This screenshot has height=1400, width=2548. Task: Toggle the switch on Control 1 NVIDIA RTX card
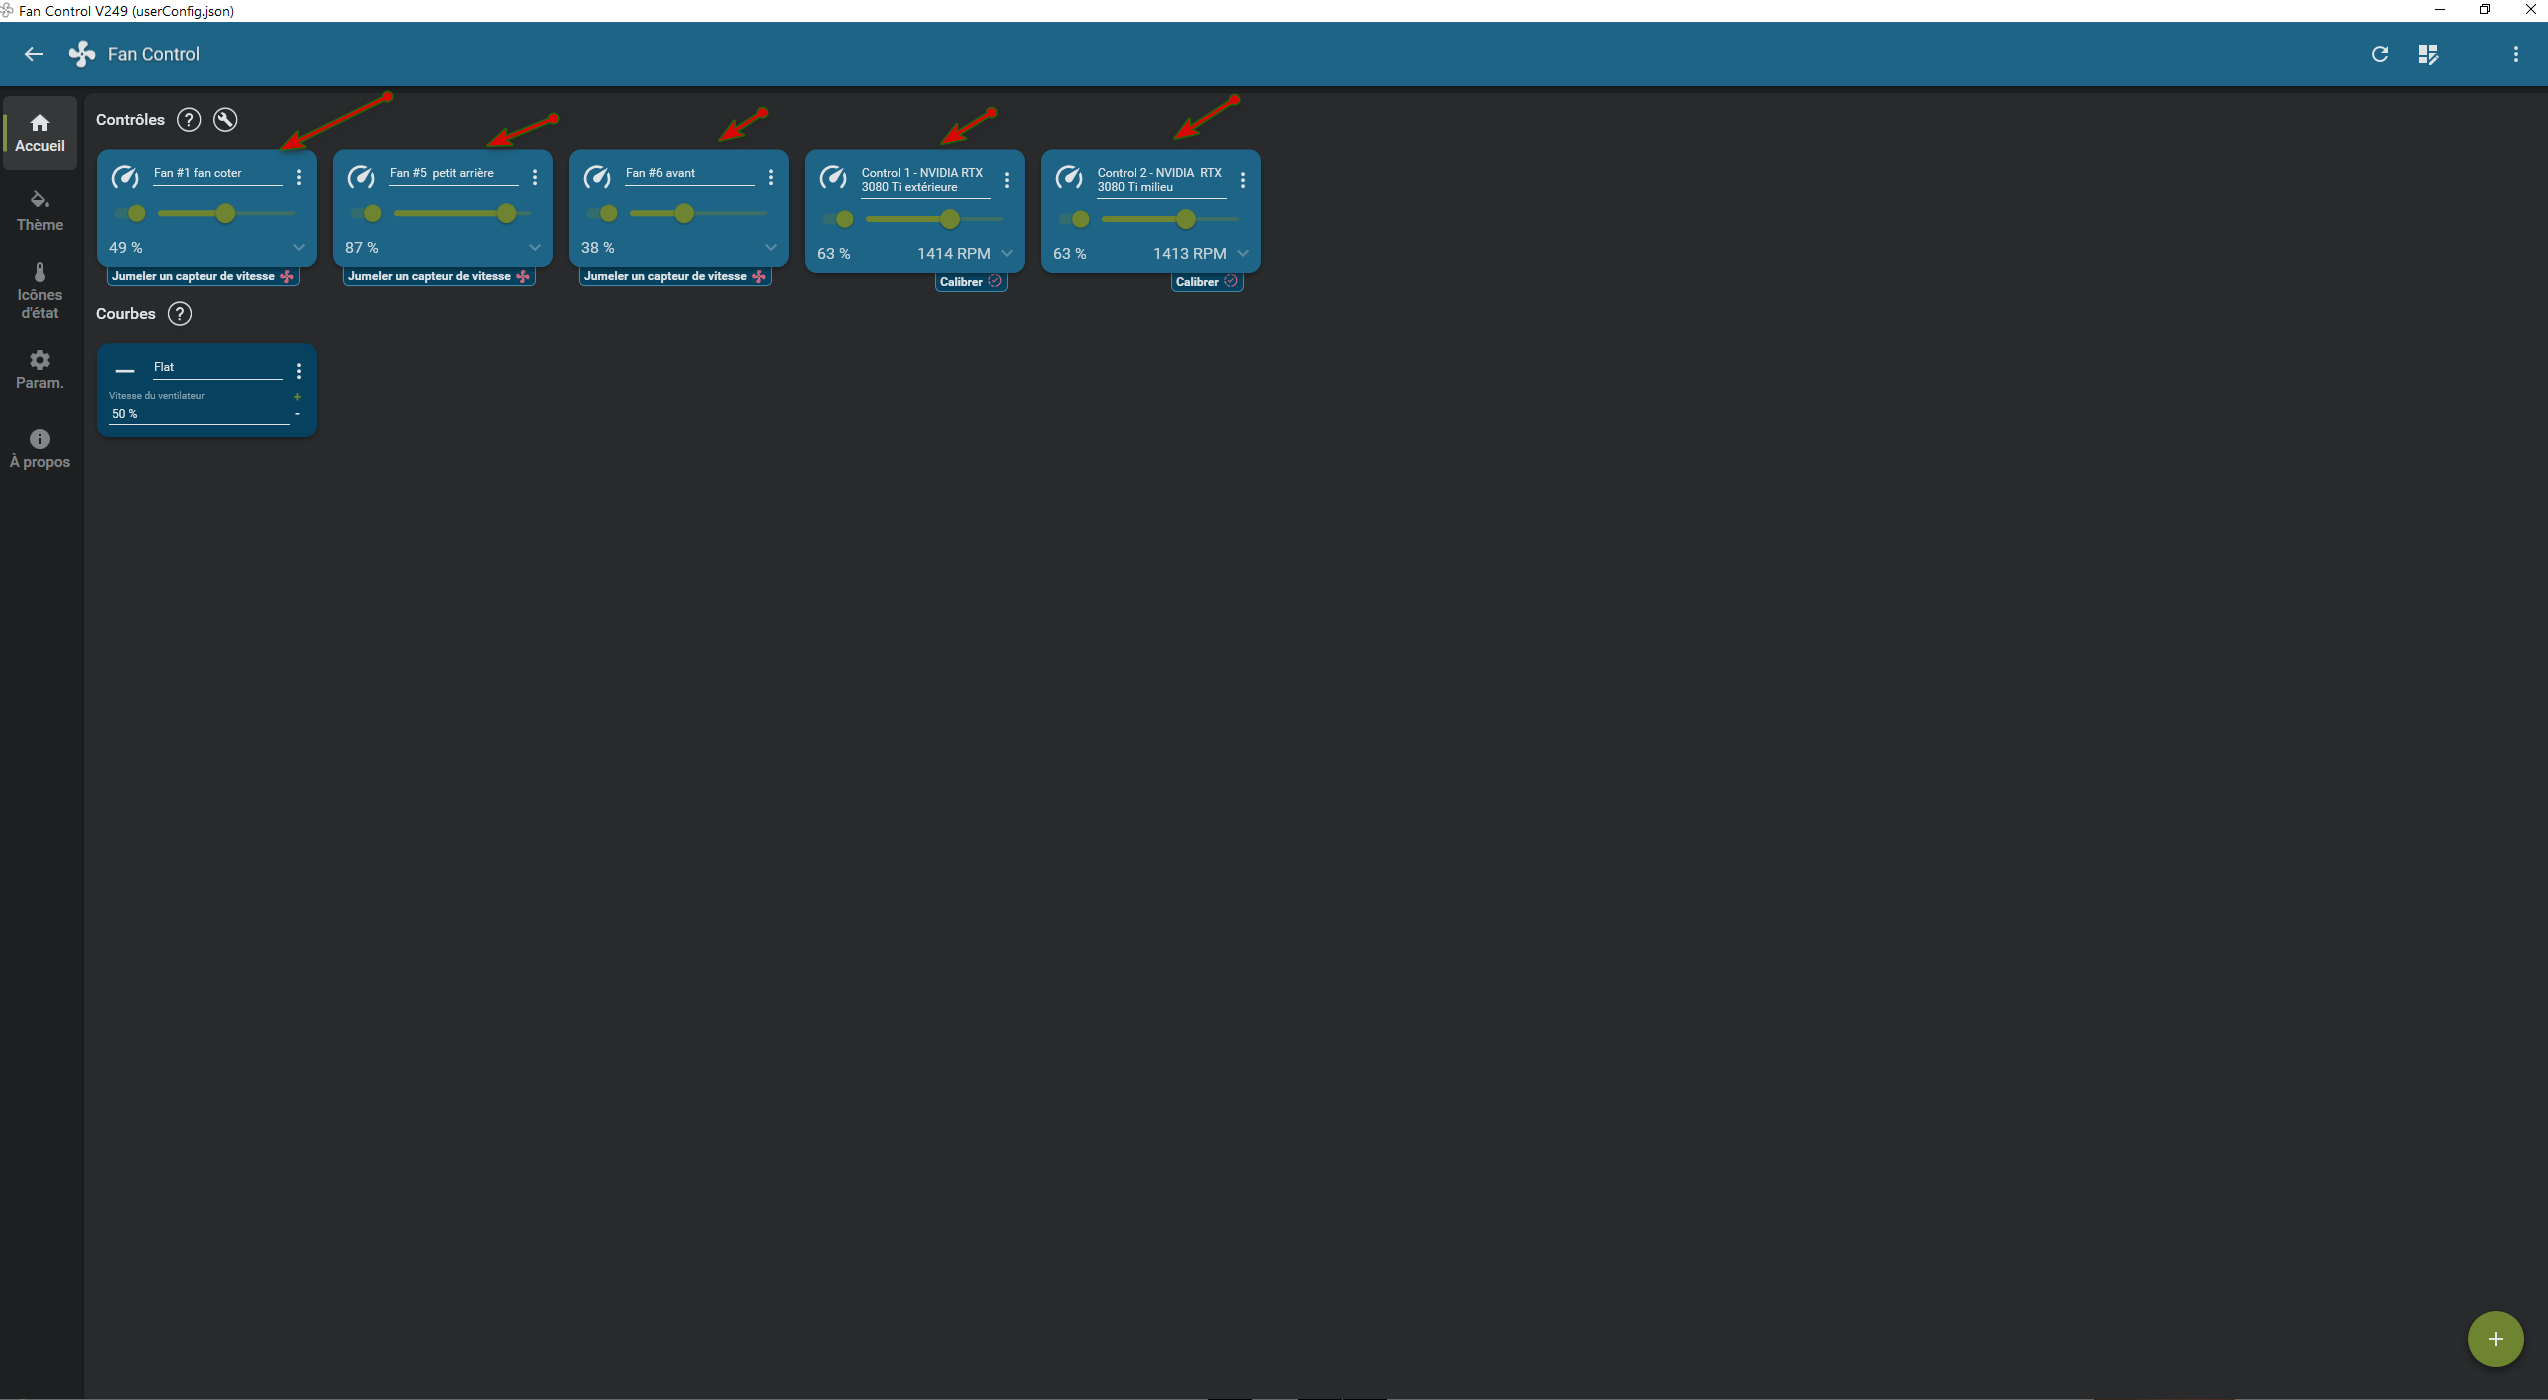pyautogui.click(x=839, y=219)
